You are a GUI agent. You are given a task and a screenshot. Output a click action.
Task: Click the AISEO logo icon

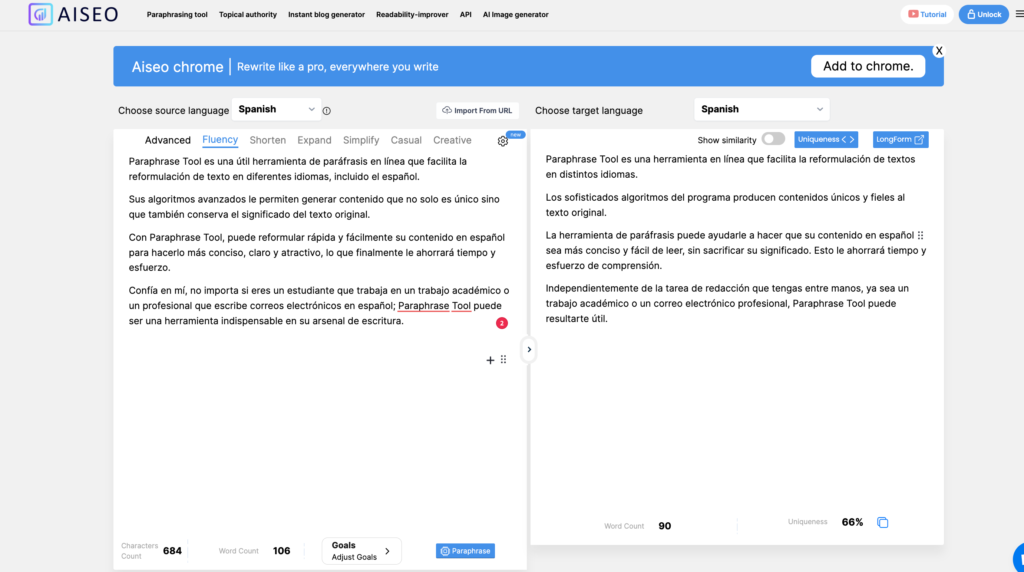click(x=40, y=14)
